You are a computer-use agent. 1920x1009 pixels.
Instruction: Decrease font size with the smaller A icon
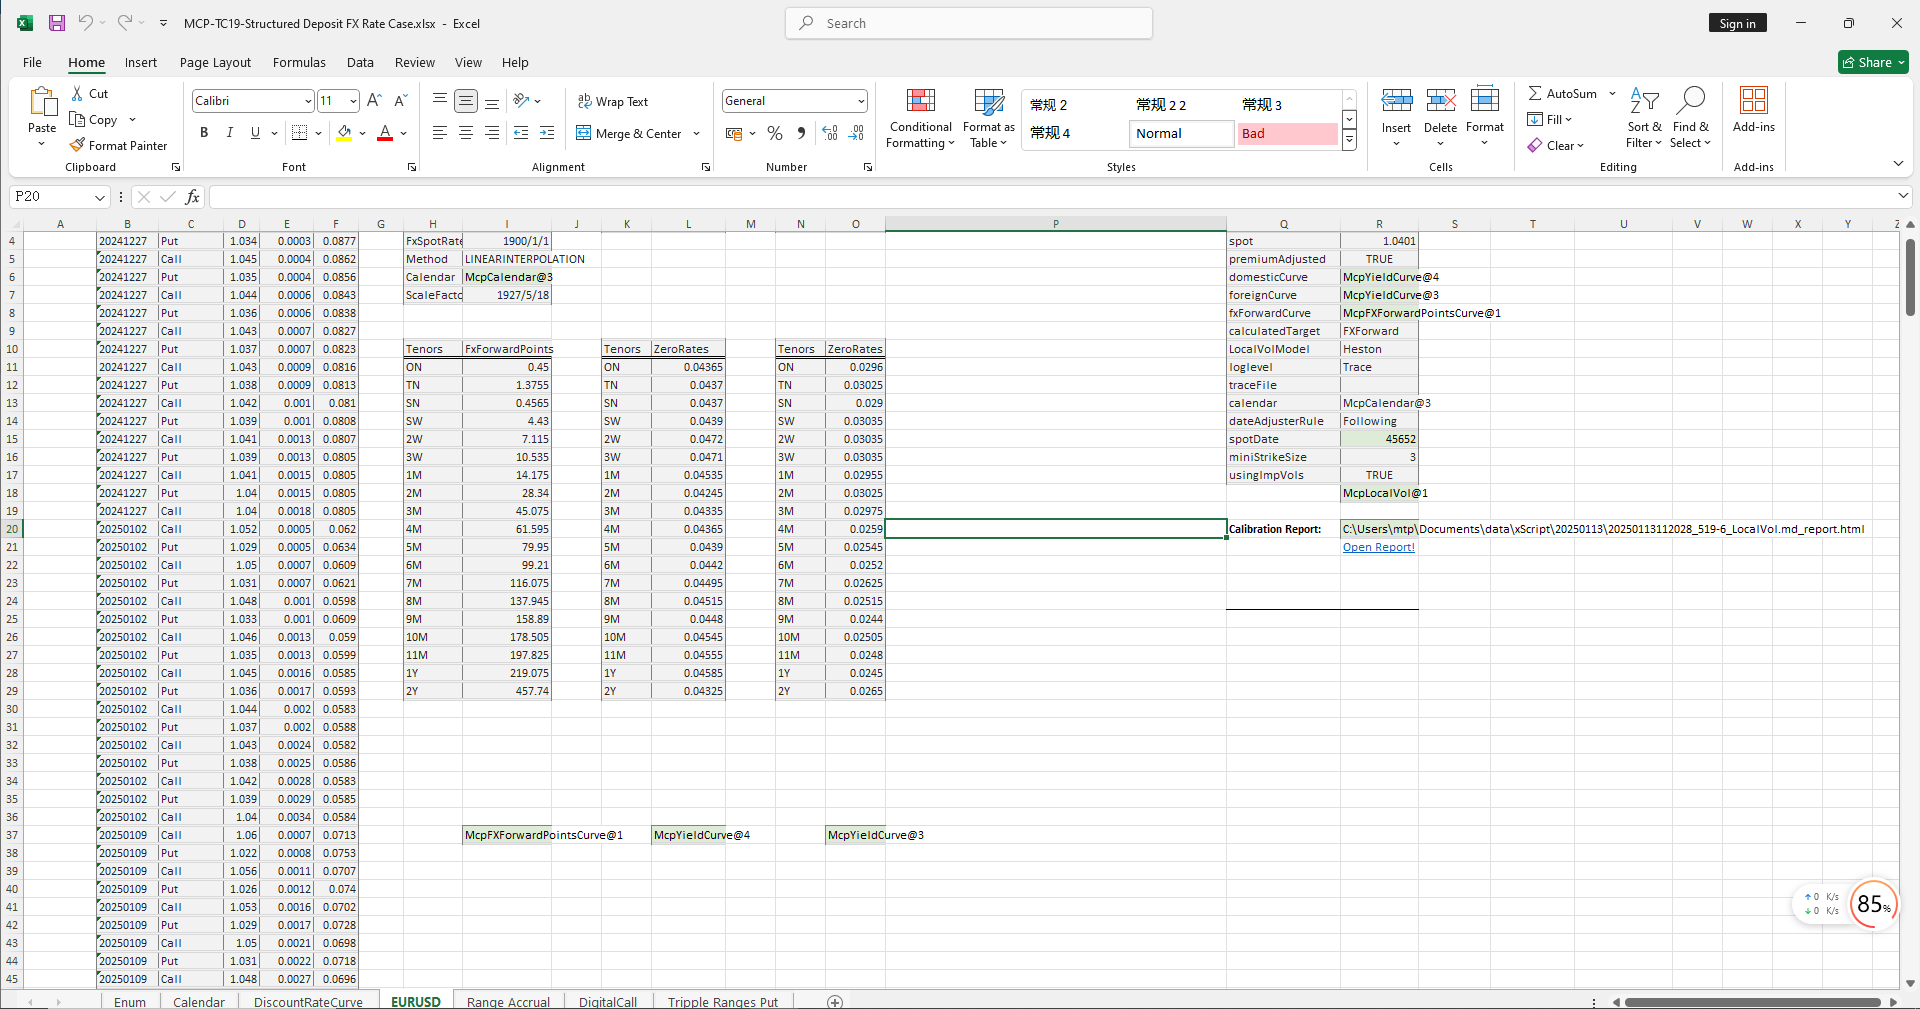pos(400,100)
